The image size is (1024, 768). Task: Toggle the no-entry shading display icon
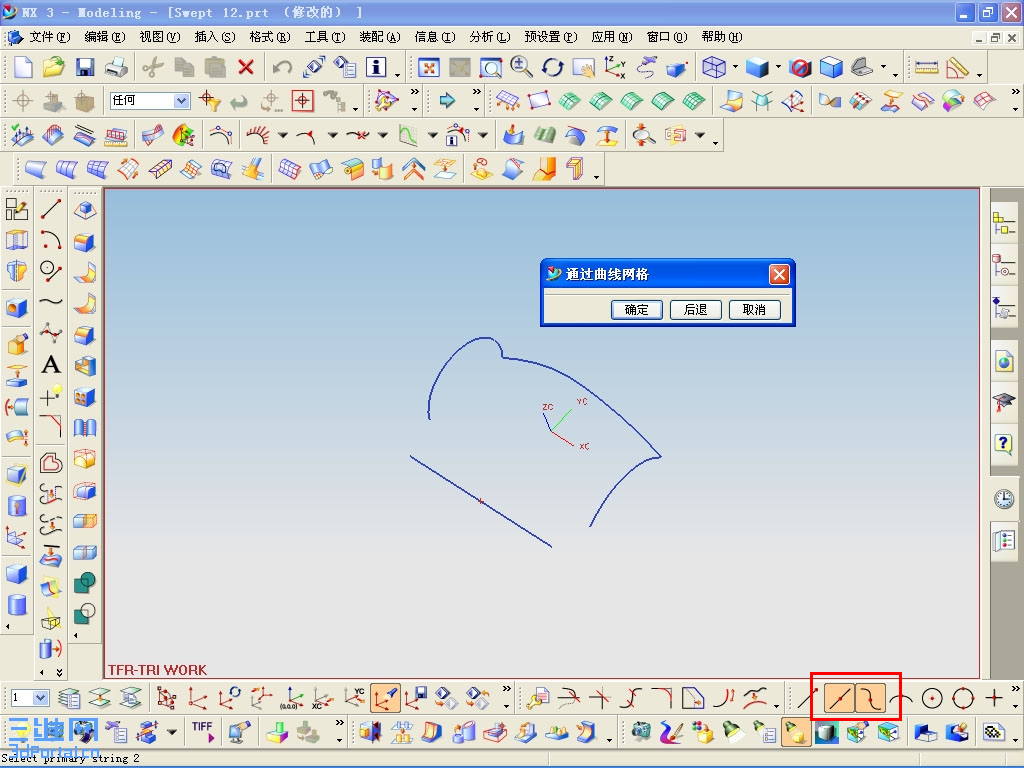(x=799, y=67)
